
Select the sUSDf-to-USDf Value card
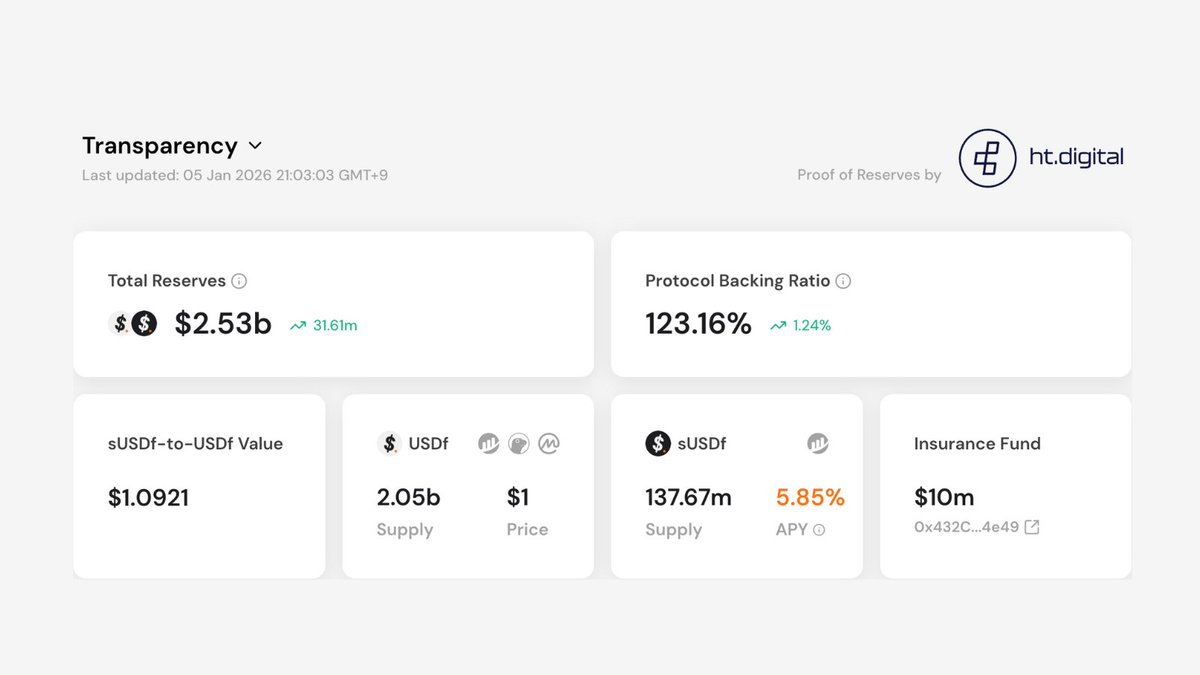coord(199,486)
